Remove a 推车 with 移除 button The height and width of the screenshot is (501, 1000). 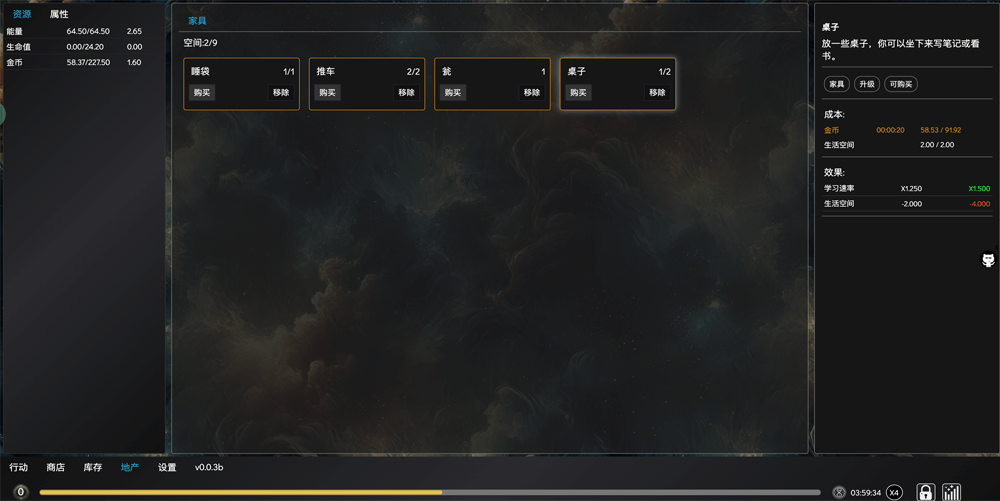[407, 92]
